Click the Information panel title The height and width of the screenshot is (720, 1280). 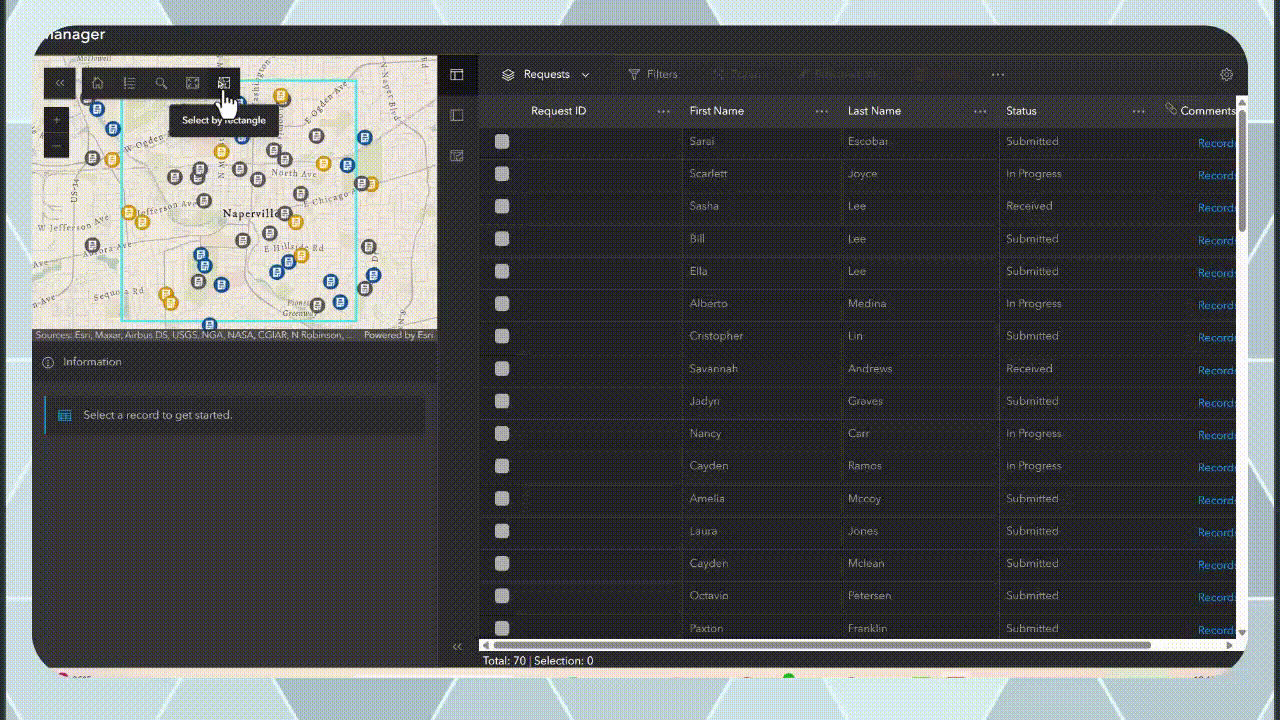[x=92, y=362]
